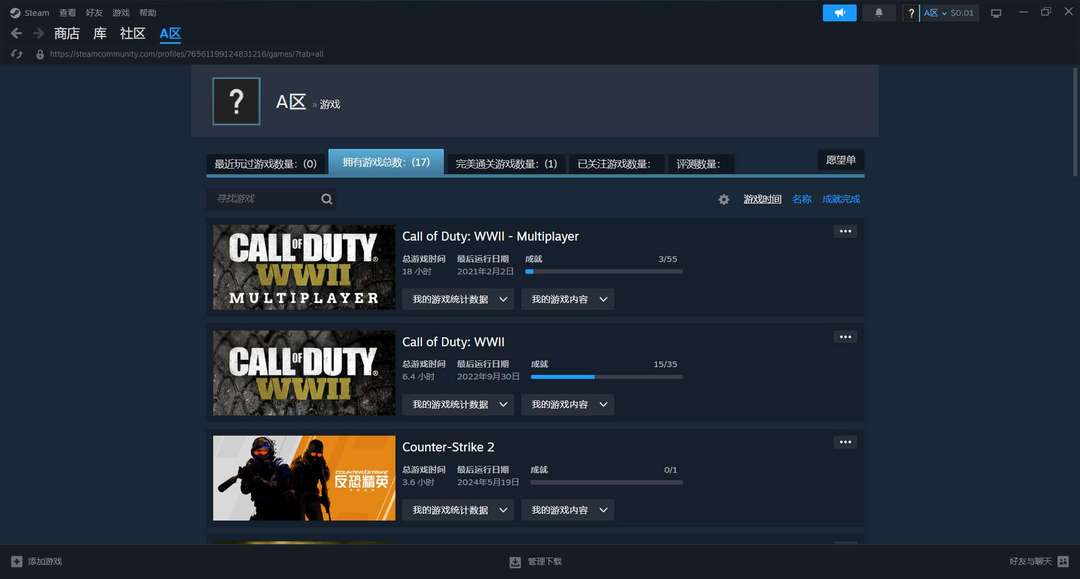Open the 查看 menu
Screen dimensions: 1080x579
[x=68, y=13]
